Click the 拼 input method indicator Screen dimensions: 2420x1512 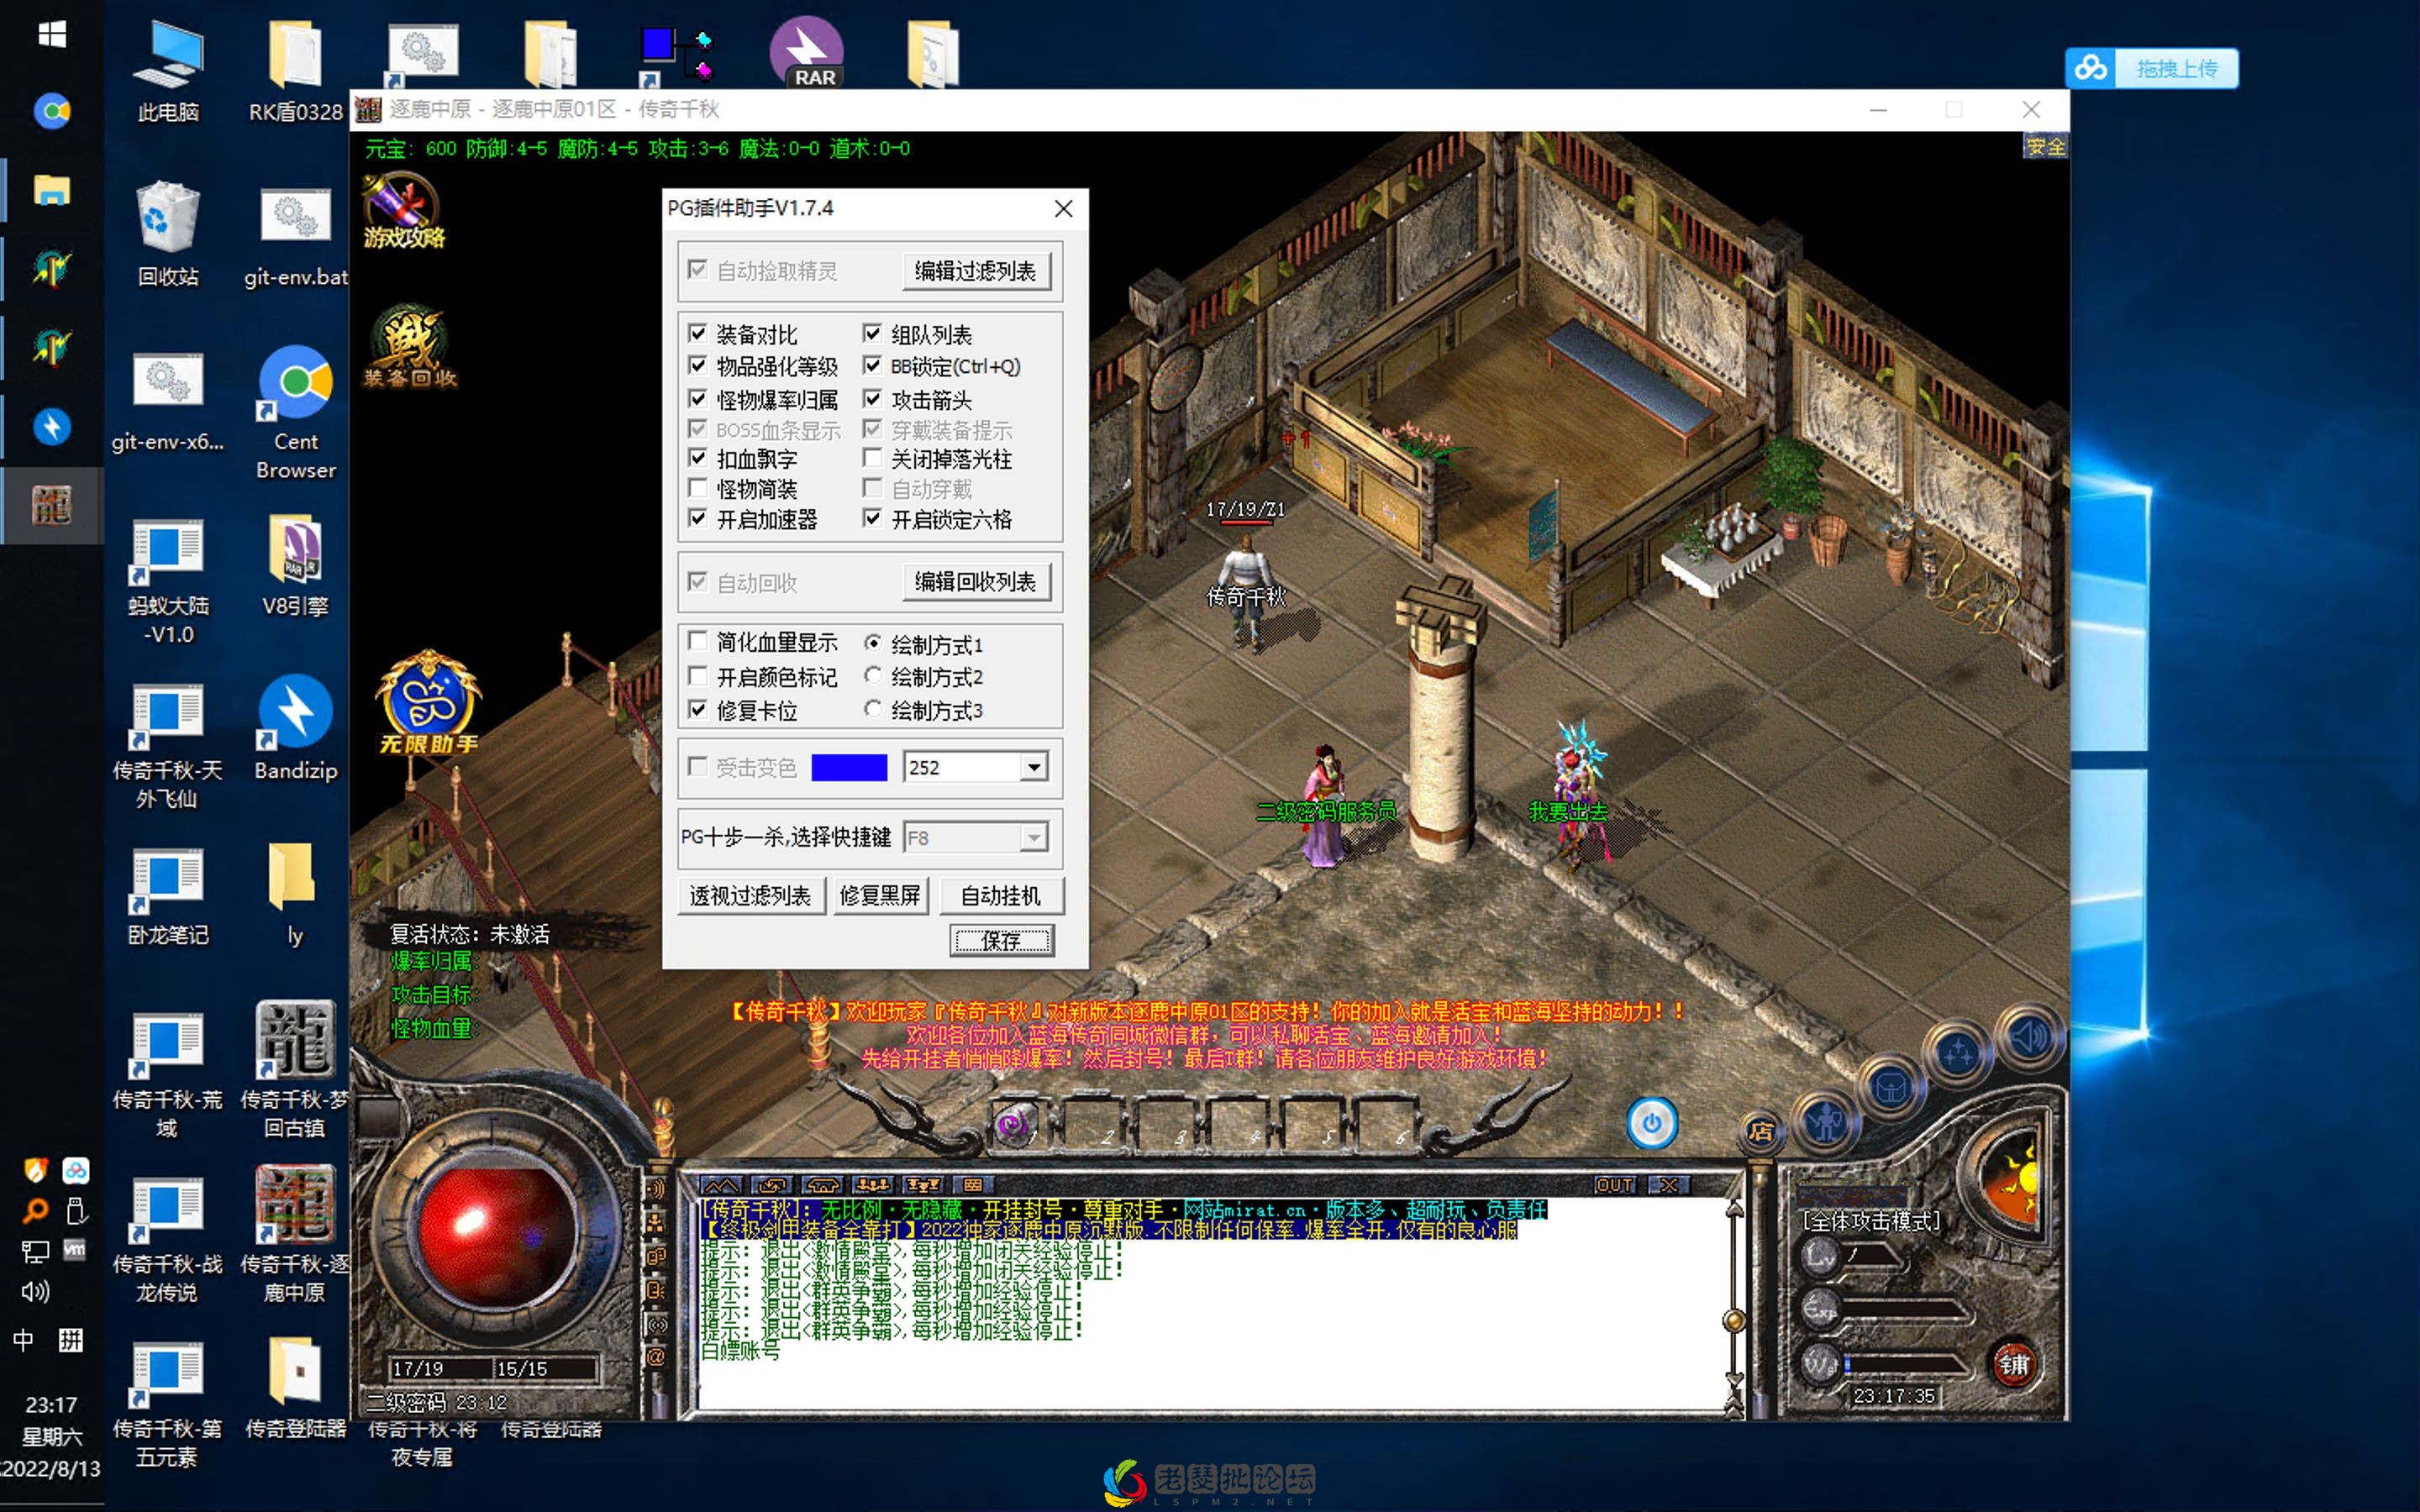tap(71, 1339)
